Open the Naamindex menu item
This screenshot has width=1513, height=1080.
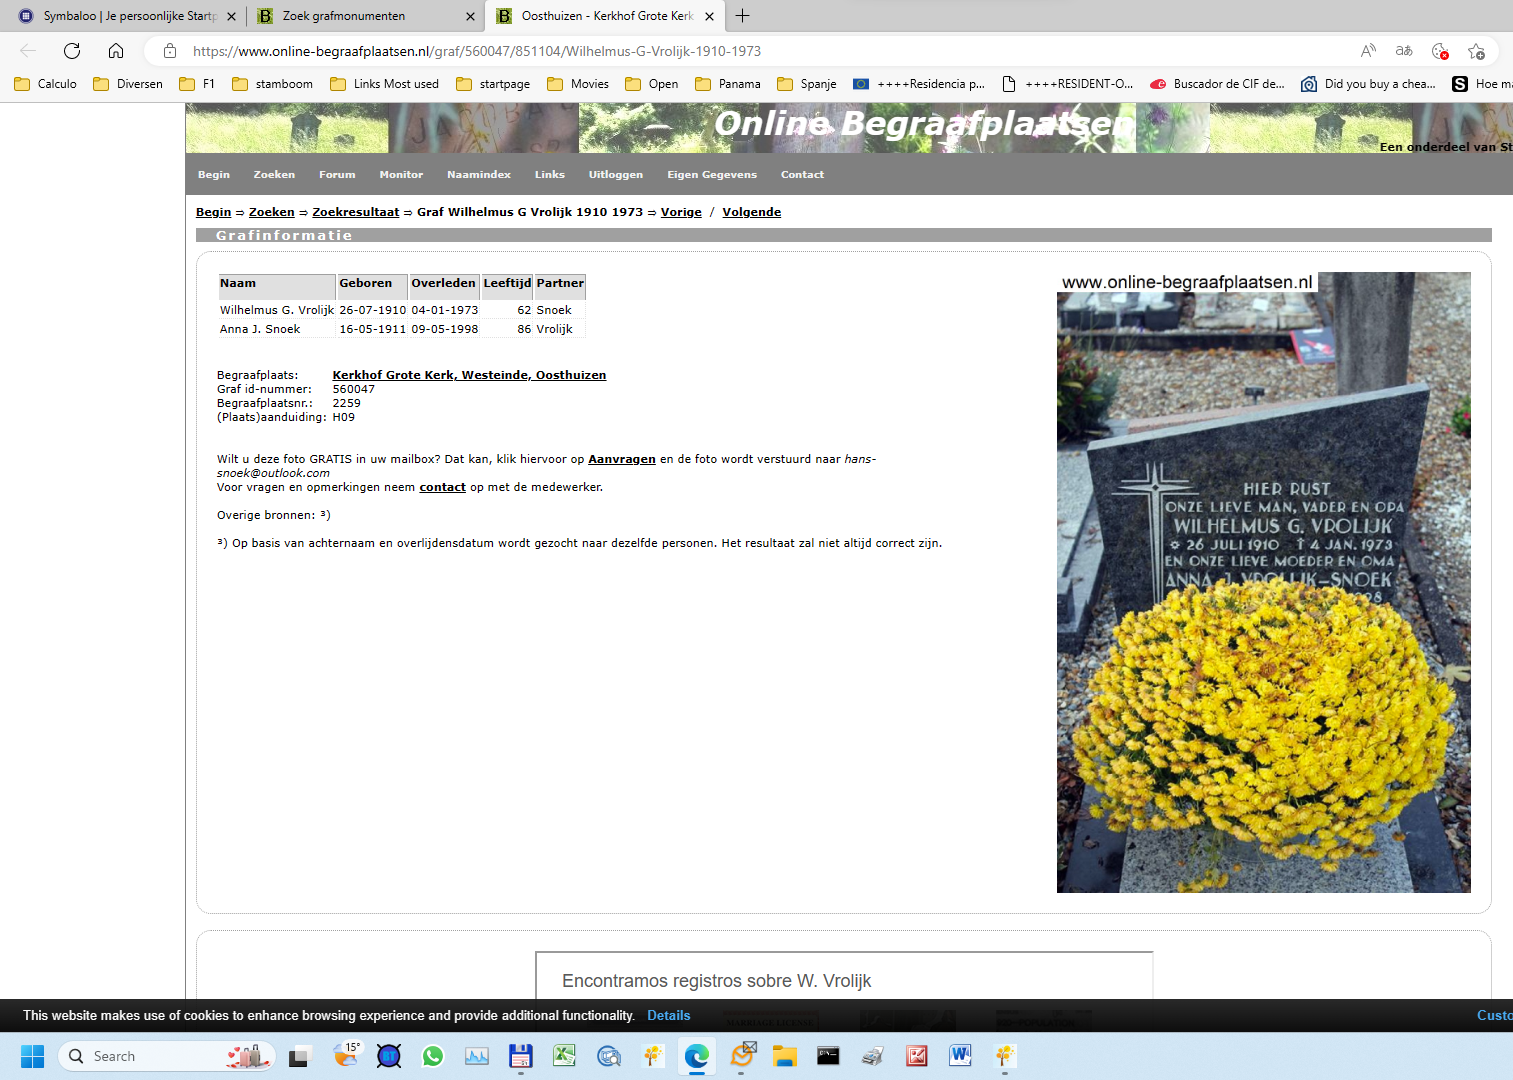478,175
